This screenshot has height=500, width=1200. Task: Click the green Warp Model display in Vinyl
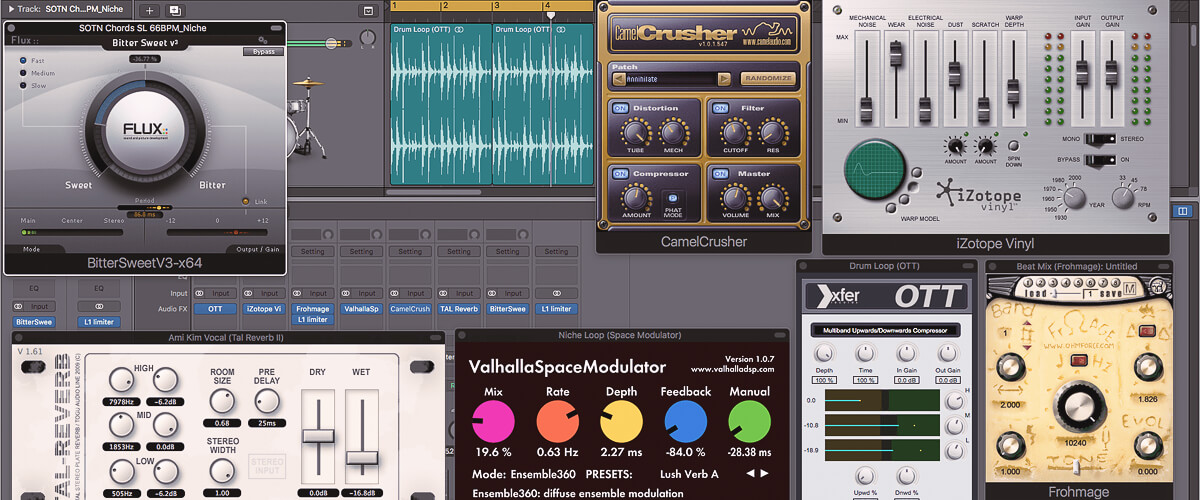pos(874,168)
